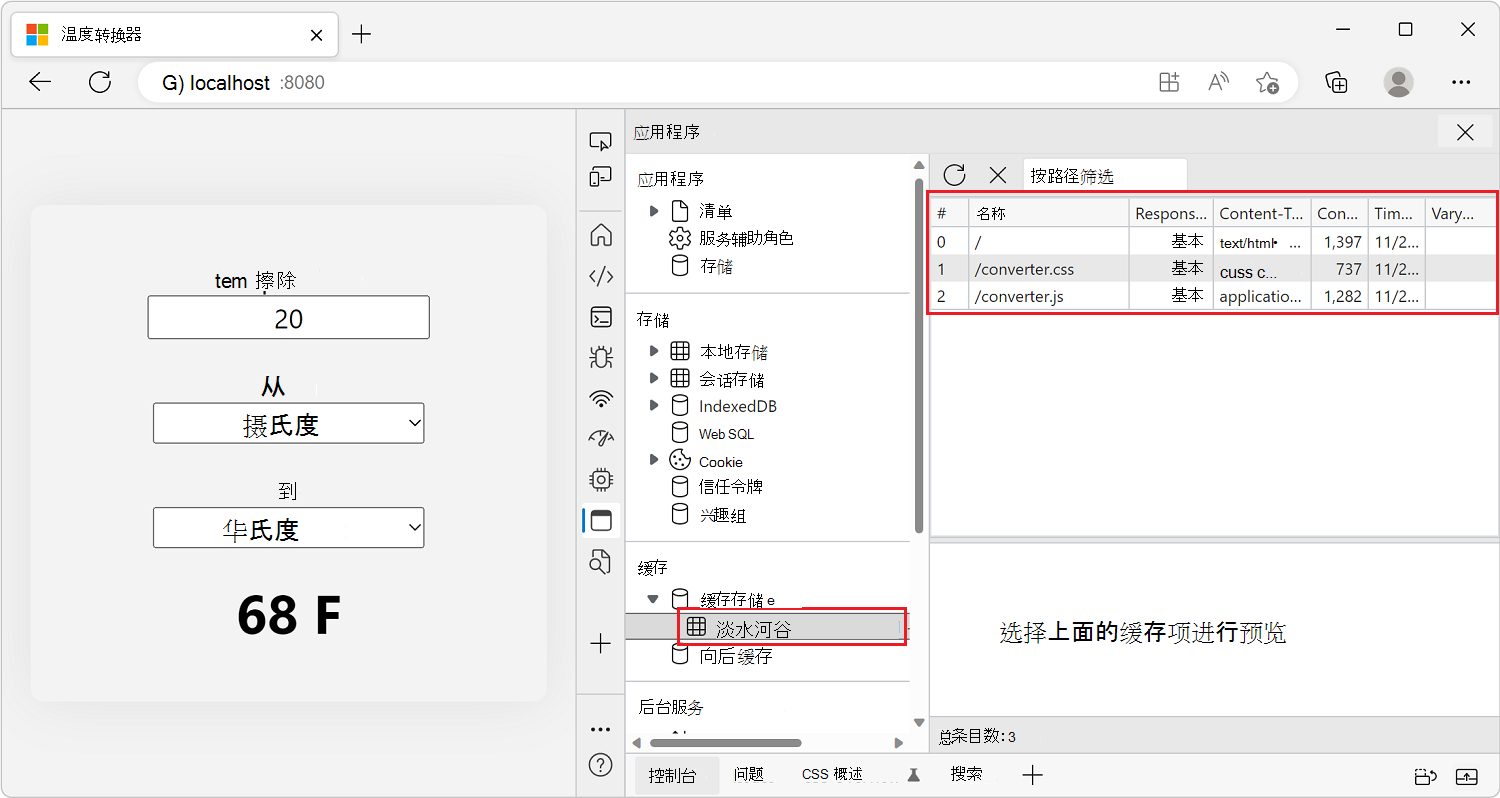Screen dimensions: 1500x798
Task: Refresh the cache entries list
Action: point(955,175)
